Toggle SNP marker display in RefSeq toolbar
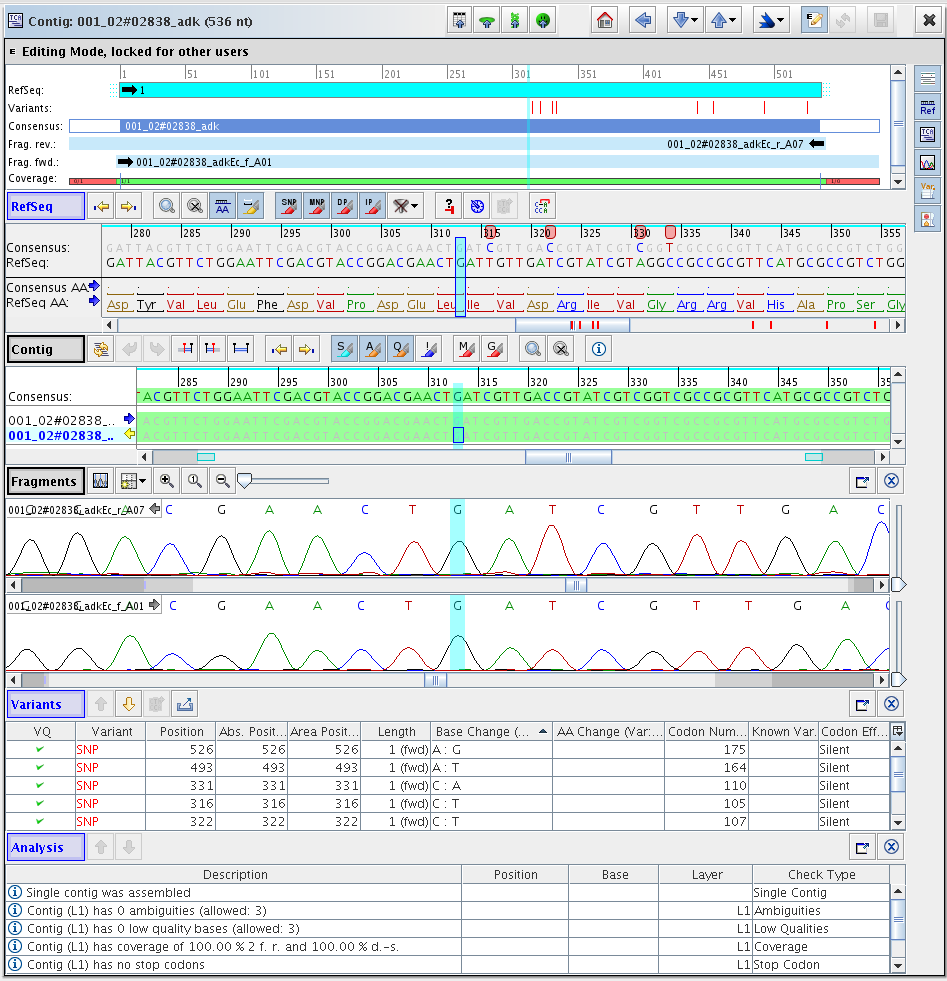The width and height of the screenshot is (947, 981). [289, 206]
